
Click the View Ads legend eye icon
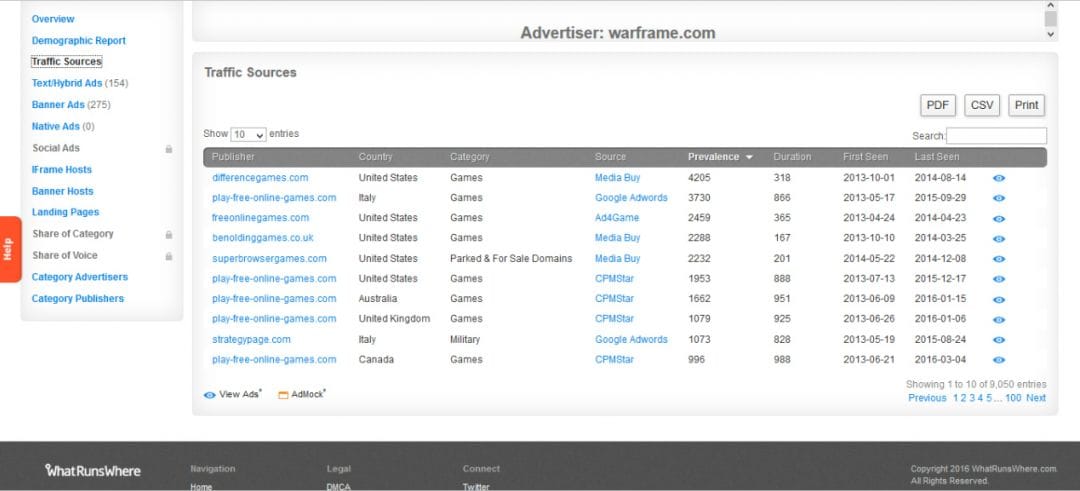pyautogui.click(x=210, y=395)
